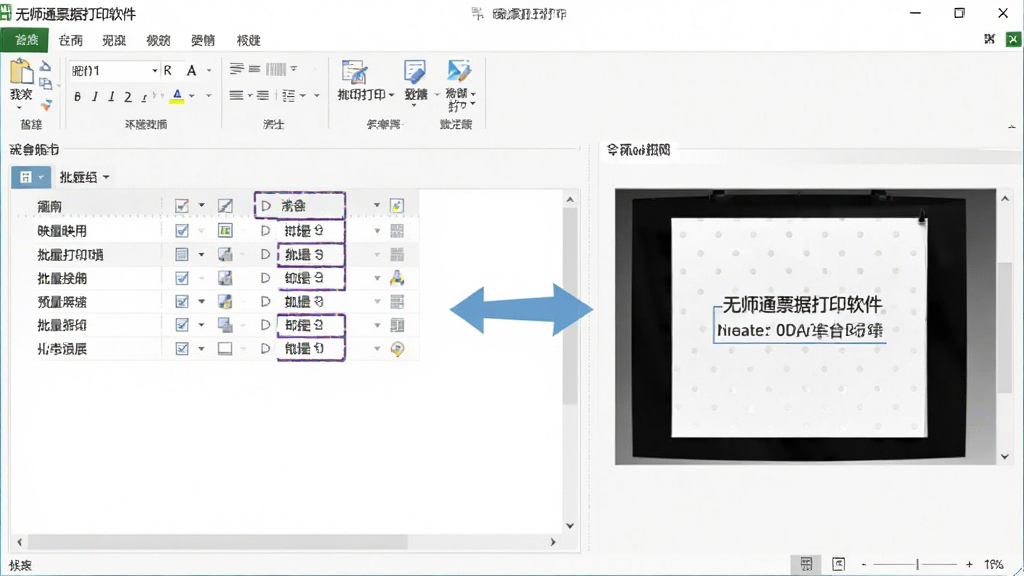This screenshot has height=576, width=1024.
Task: Click the empty square box in the last row
Action: click(225, 349)
